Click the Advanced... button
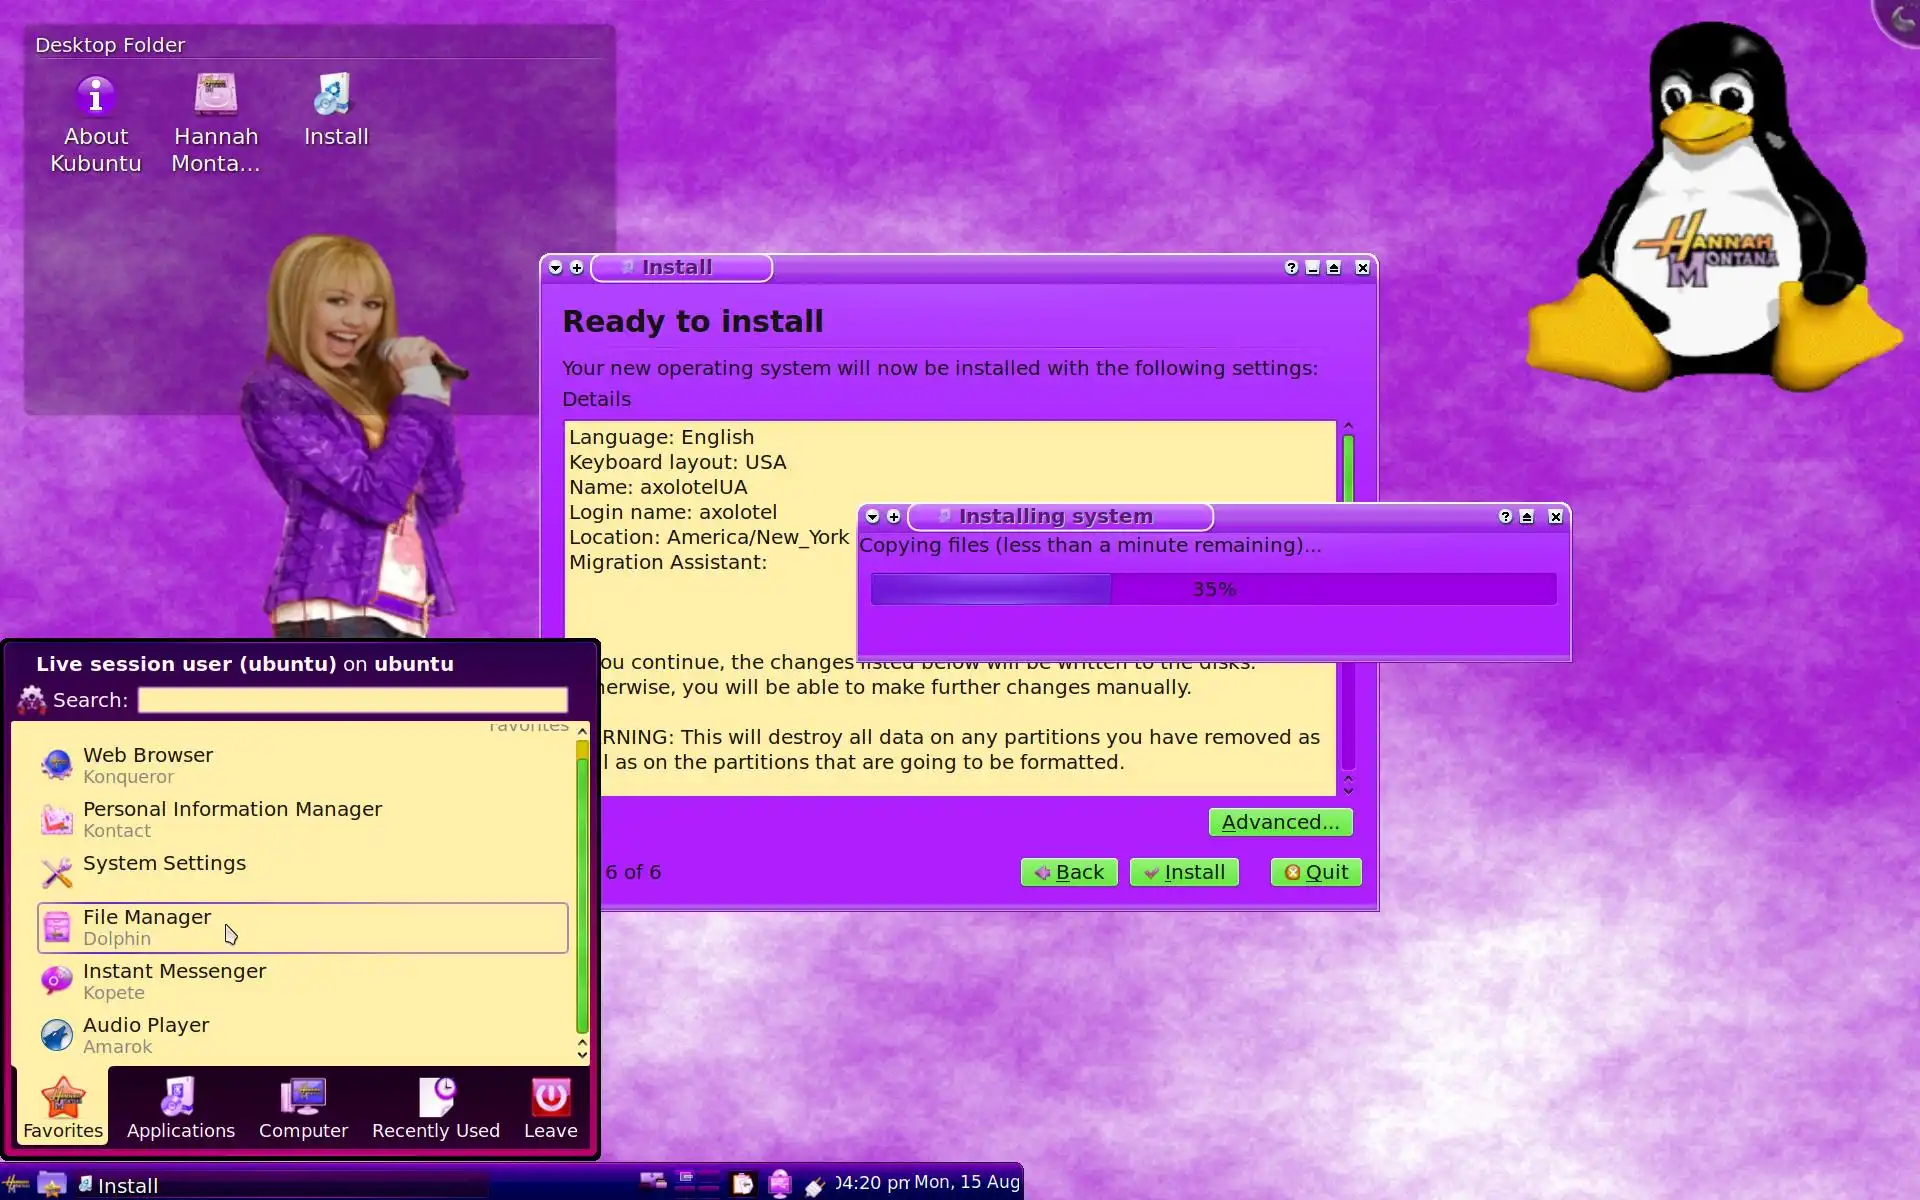The image size is (1920, 1200). [x=1279, y=822]
